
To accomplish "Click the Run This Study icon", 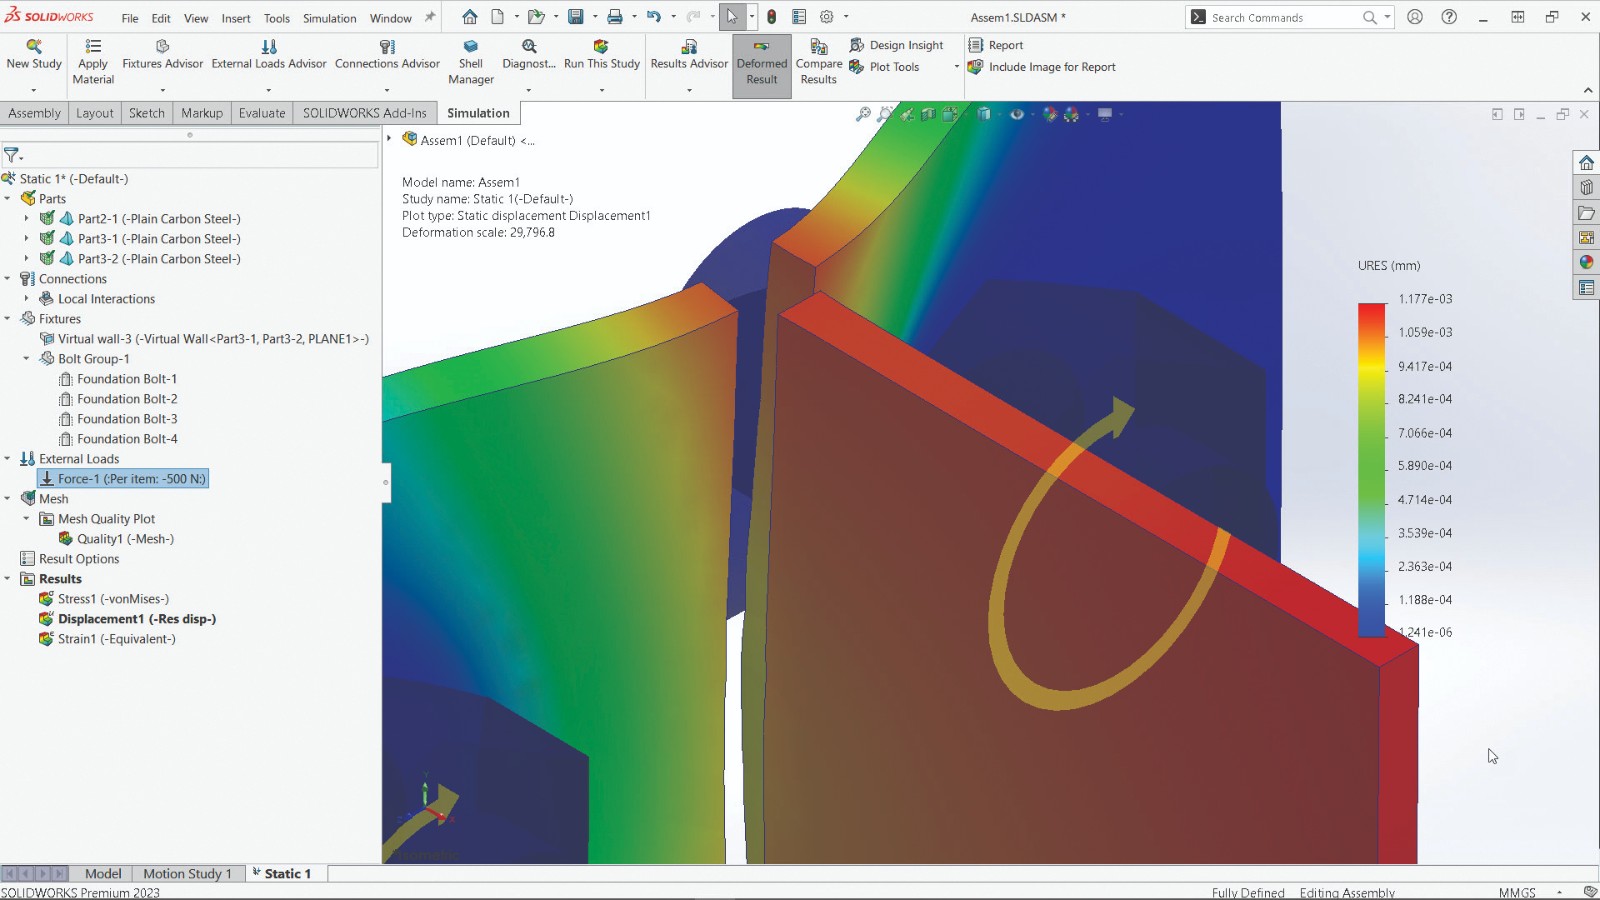I will pyautogui.click(x=601, y=47).
